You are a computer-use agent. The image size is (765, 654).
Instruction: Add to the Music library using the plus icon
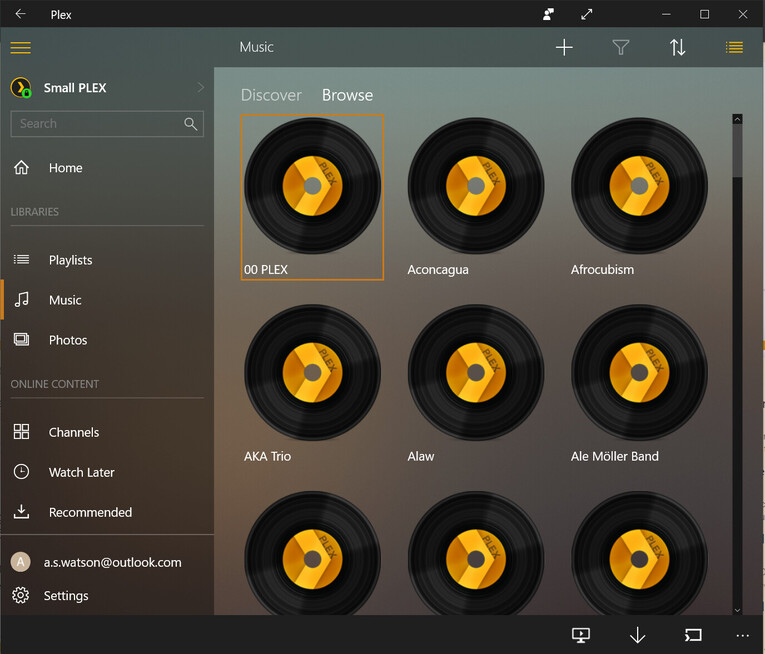[564, 47]
